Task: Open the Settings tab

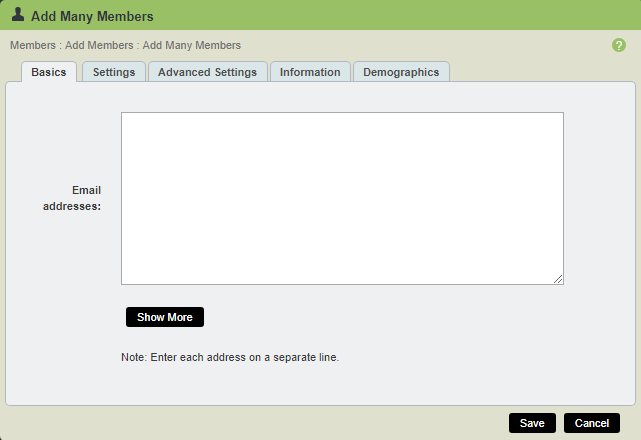Action: click(114, 72)
